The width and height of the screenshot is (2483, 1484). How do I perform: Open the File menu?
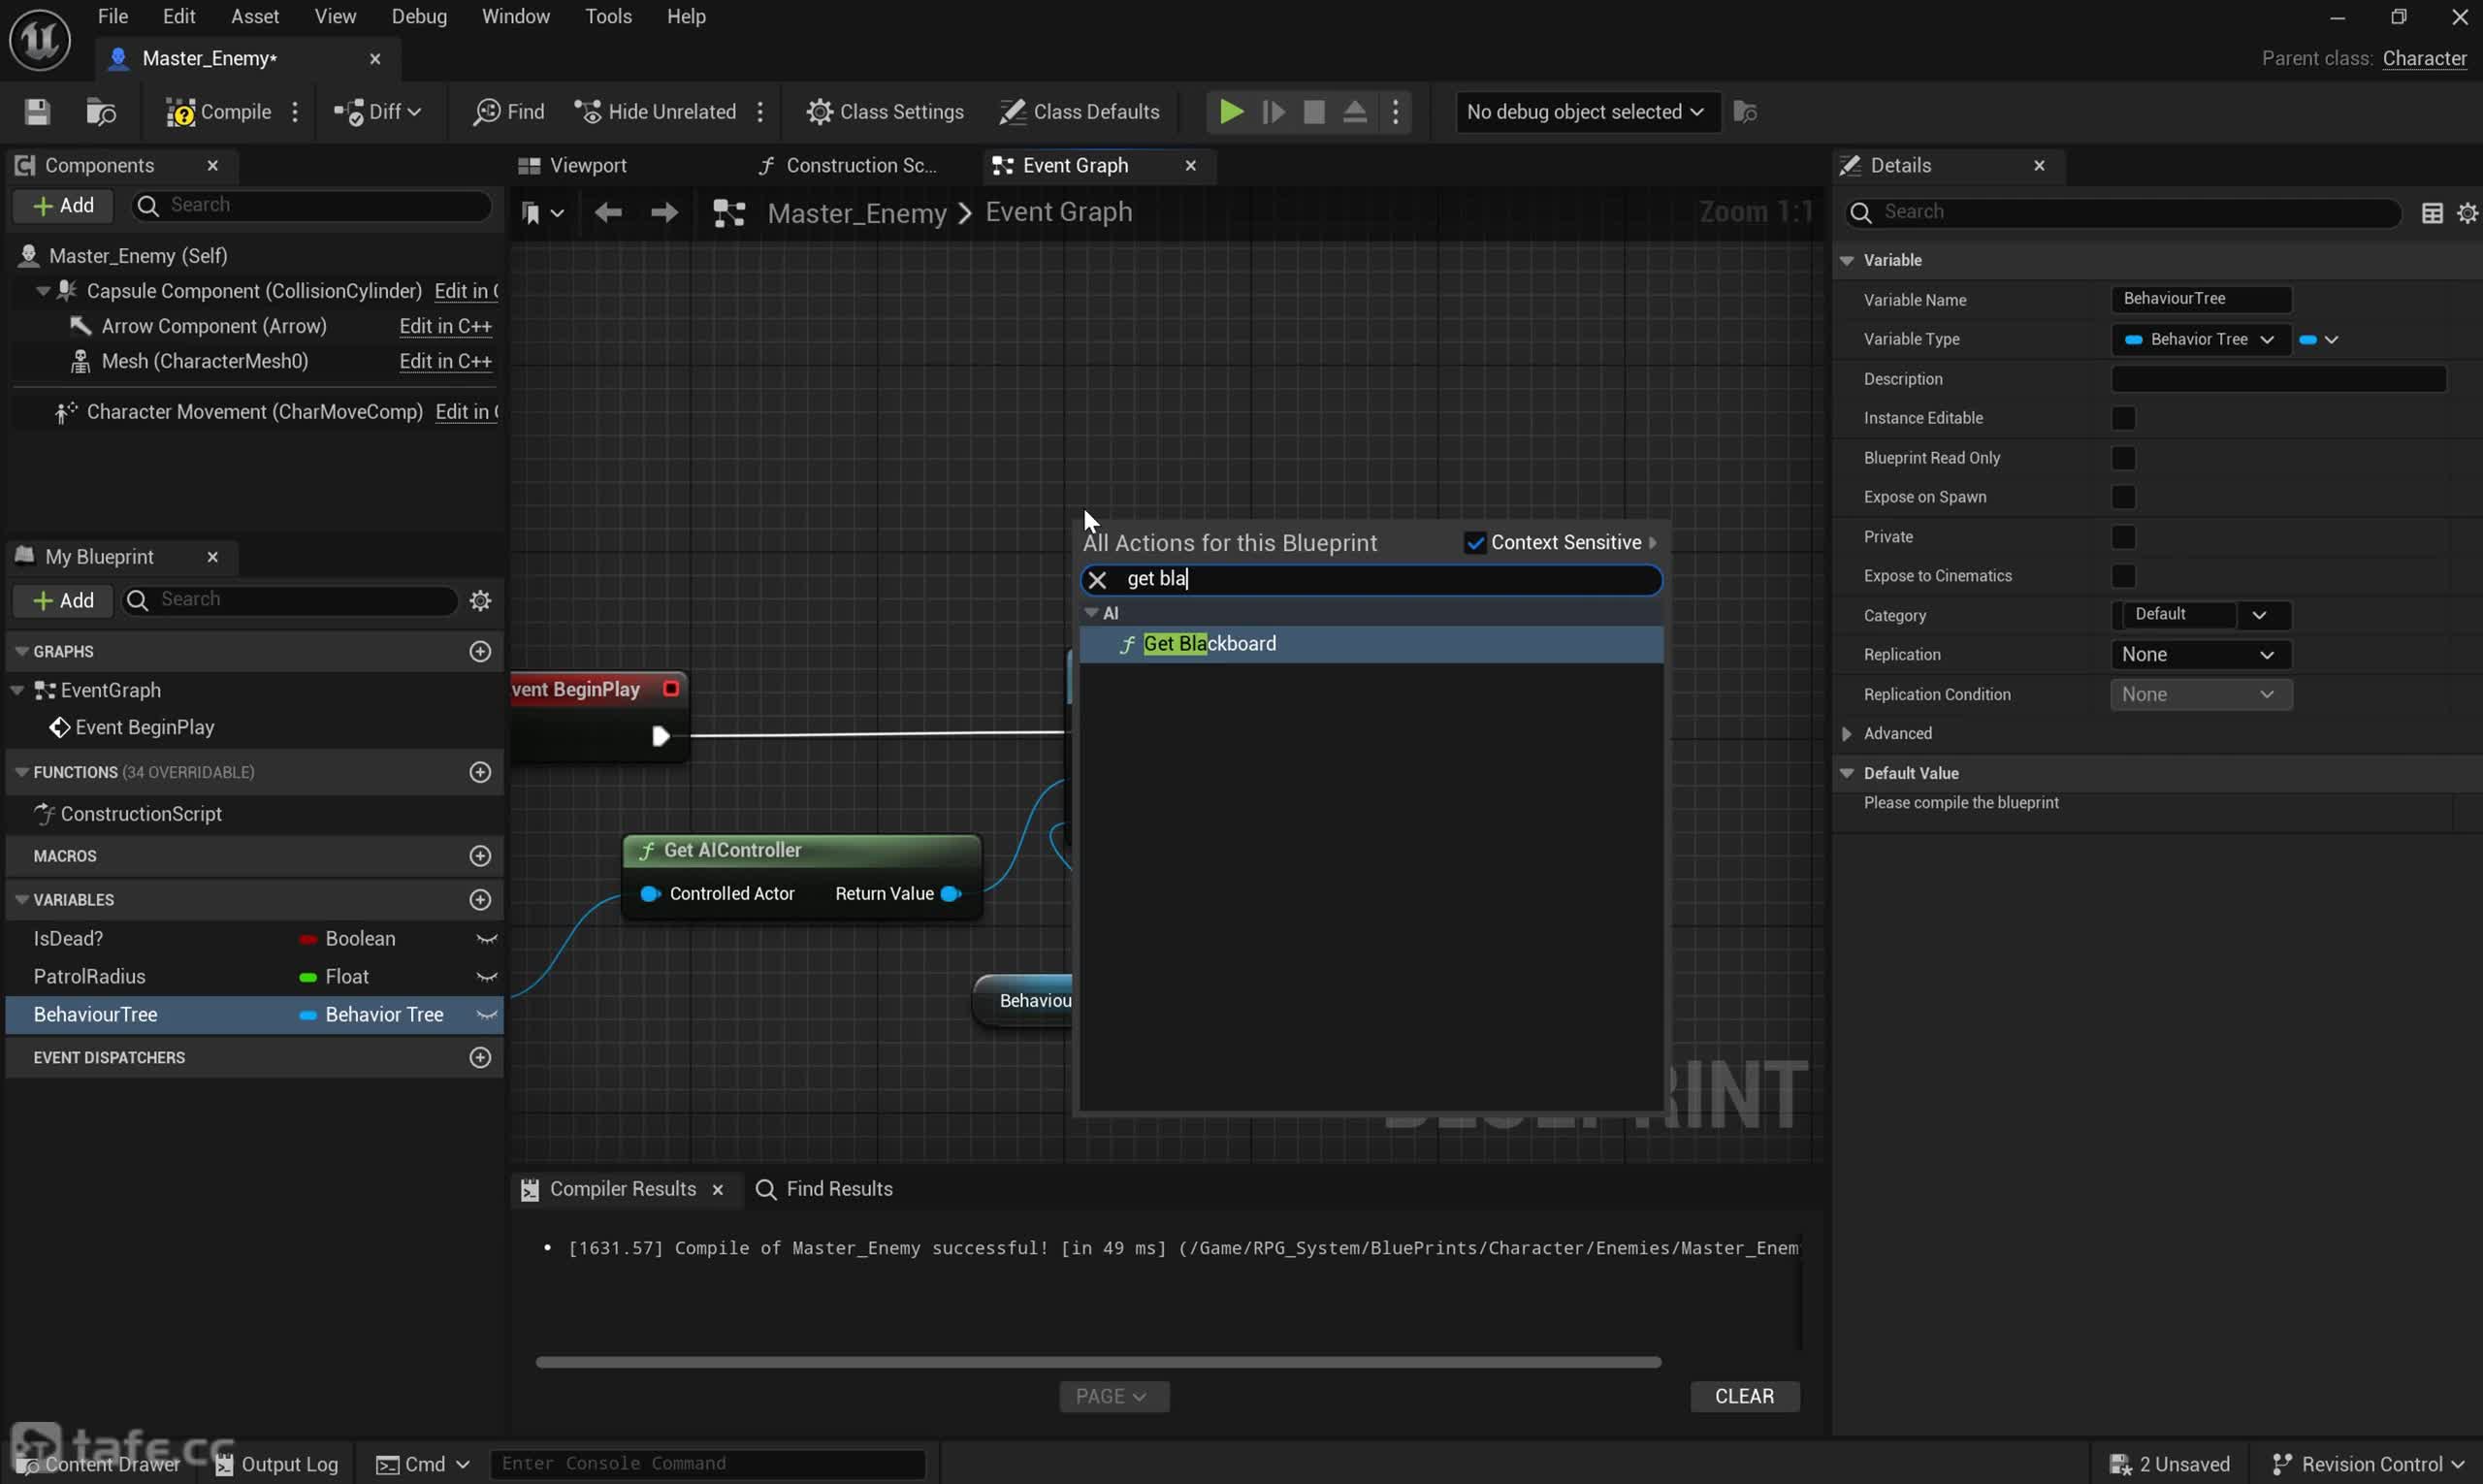pos(112,17)
